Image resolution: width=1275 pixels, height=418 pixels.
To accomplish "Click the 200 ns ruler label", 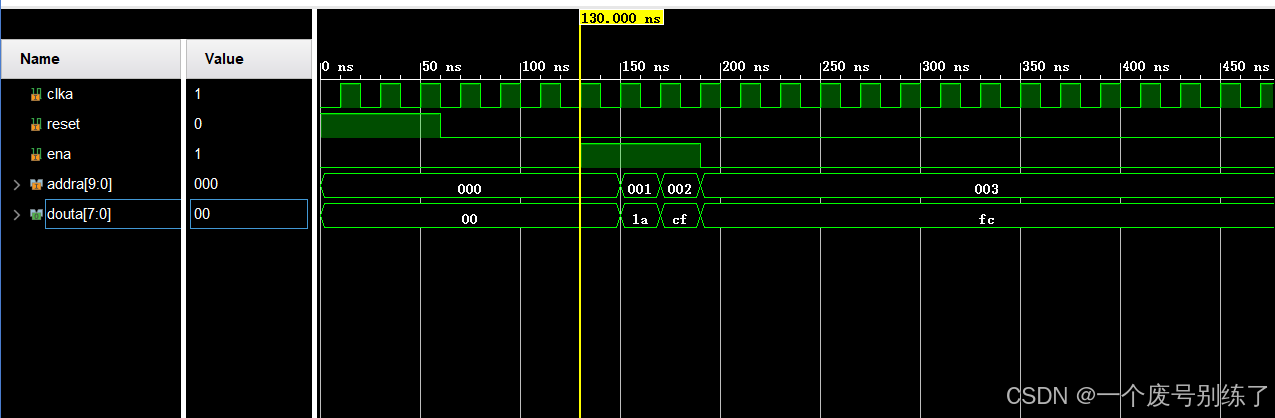I will (746, 67).
